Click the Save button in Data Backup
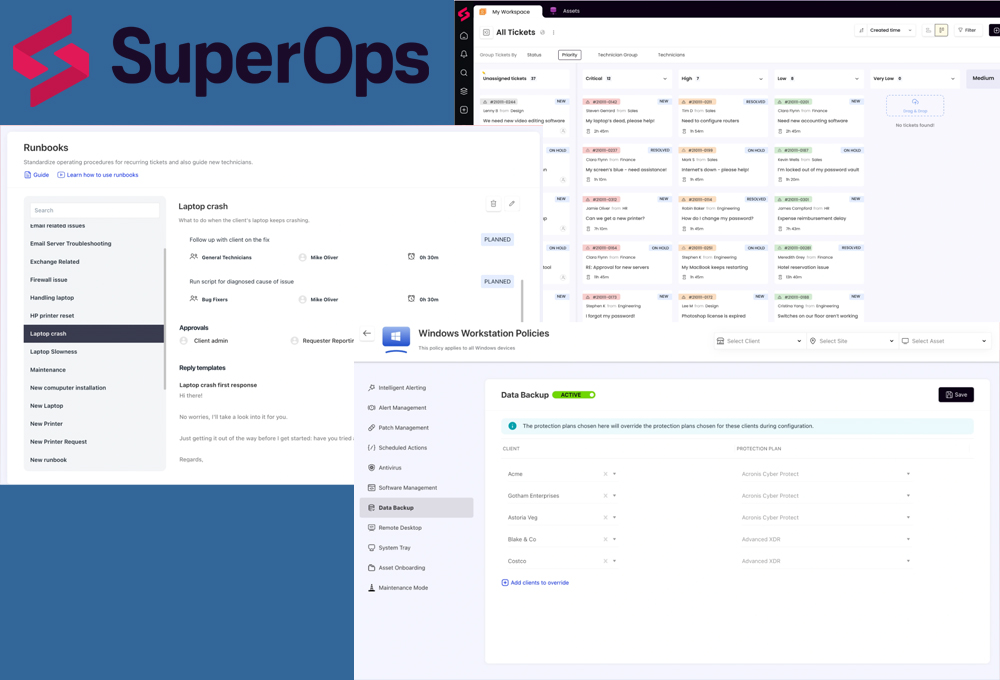This screenshot has height=680, width=1000. [x=955, y=395]
